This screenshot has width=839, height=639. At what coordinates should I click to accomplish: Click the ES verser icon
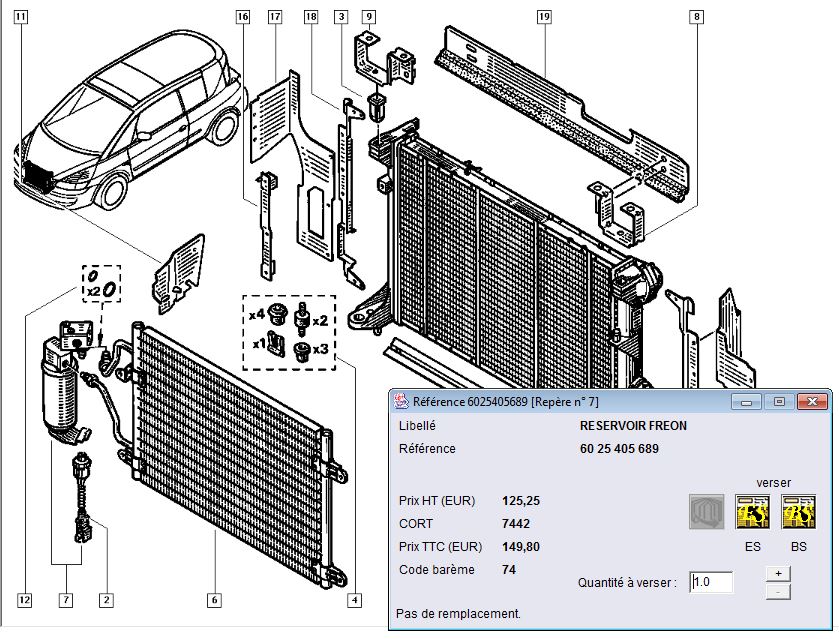[752, 511]
